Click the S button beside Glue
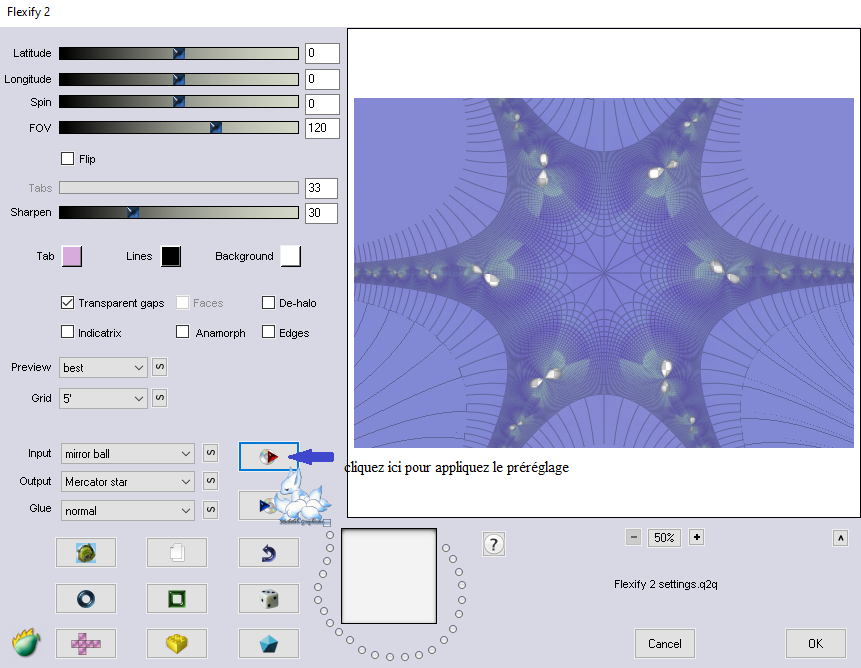Image resolution: width=861 pixels, height=668 pixels. [210, 510]
